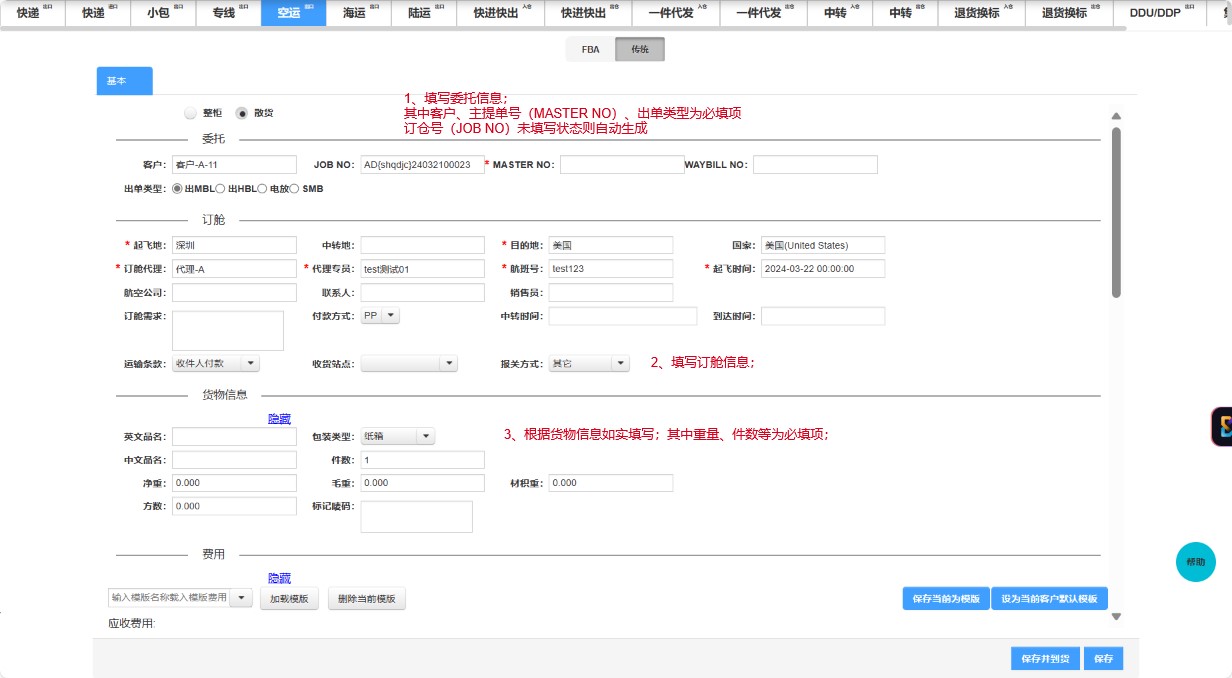Switch to the FBA tab
Viewport: 1232px width, 678px height.
pos(590,49)
